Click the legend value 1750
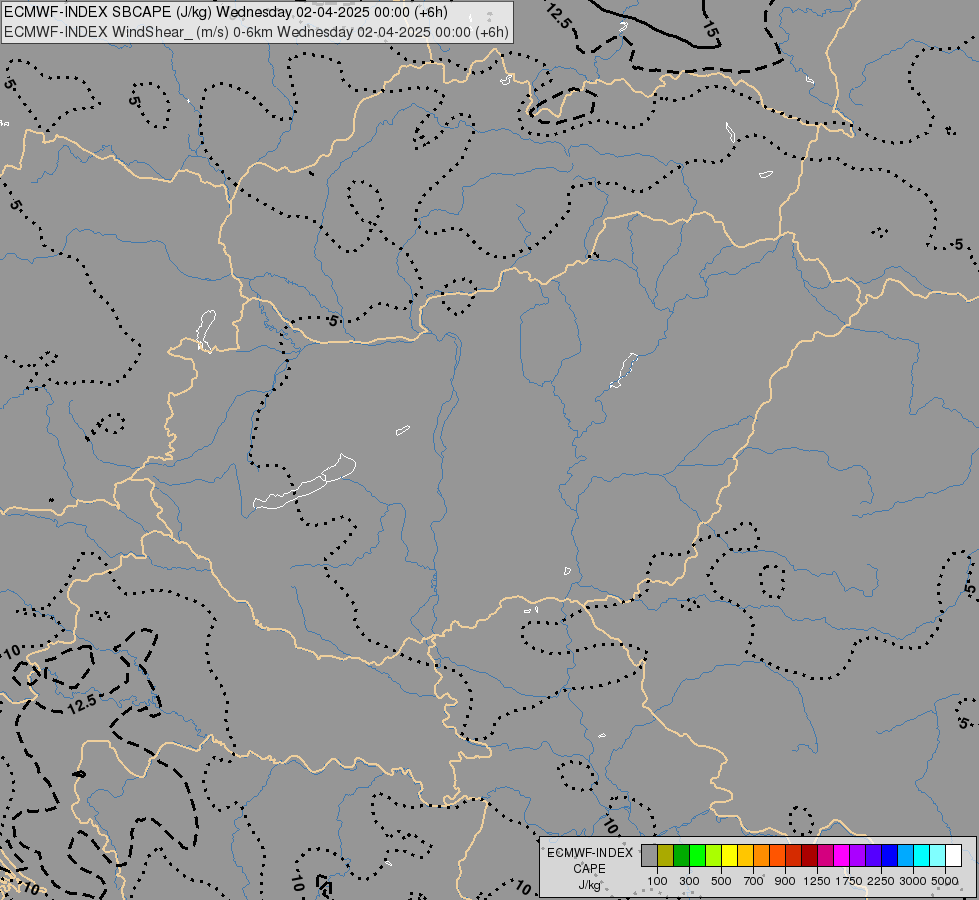Screen dimensions: 979x900 pos(849,881)
